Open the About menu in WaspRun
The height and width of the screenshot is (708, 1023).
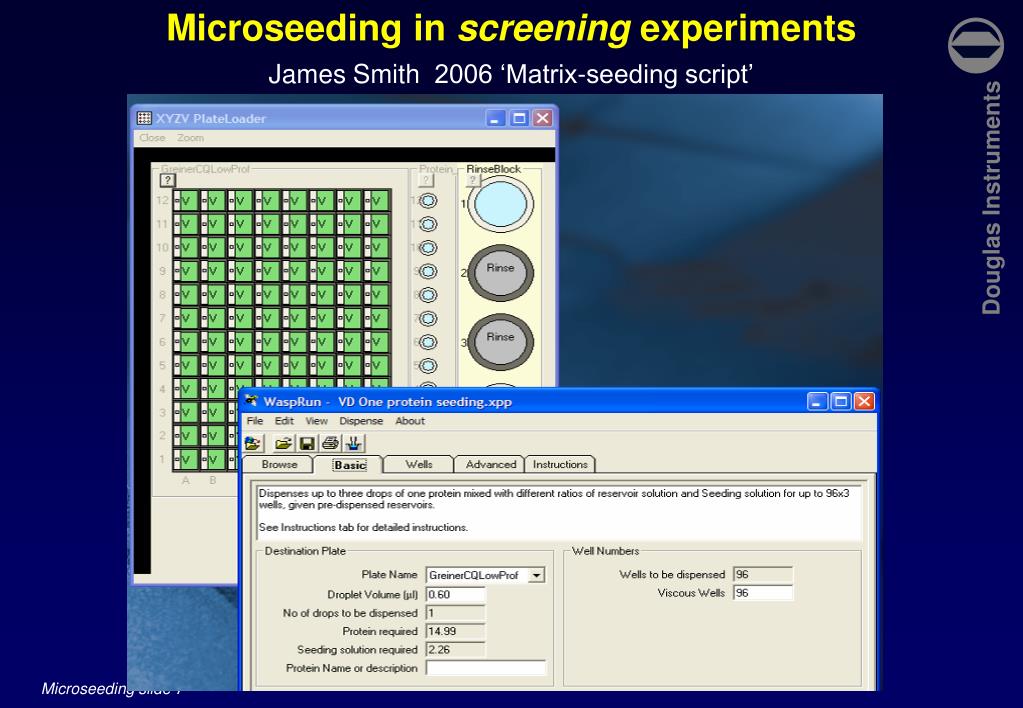click(x=410, y=421)
